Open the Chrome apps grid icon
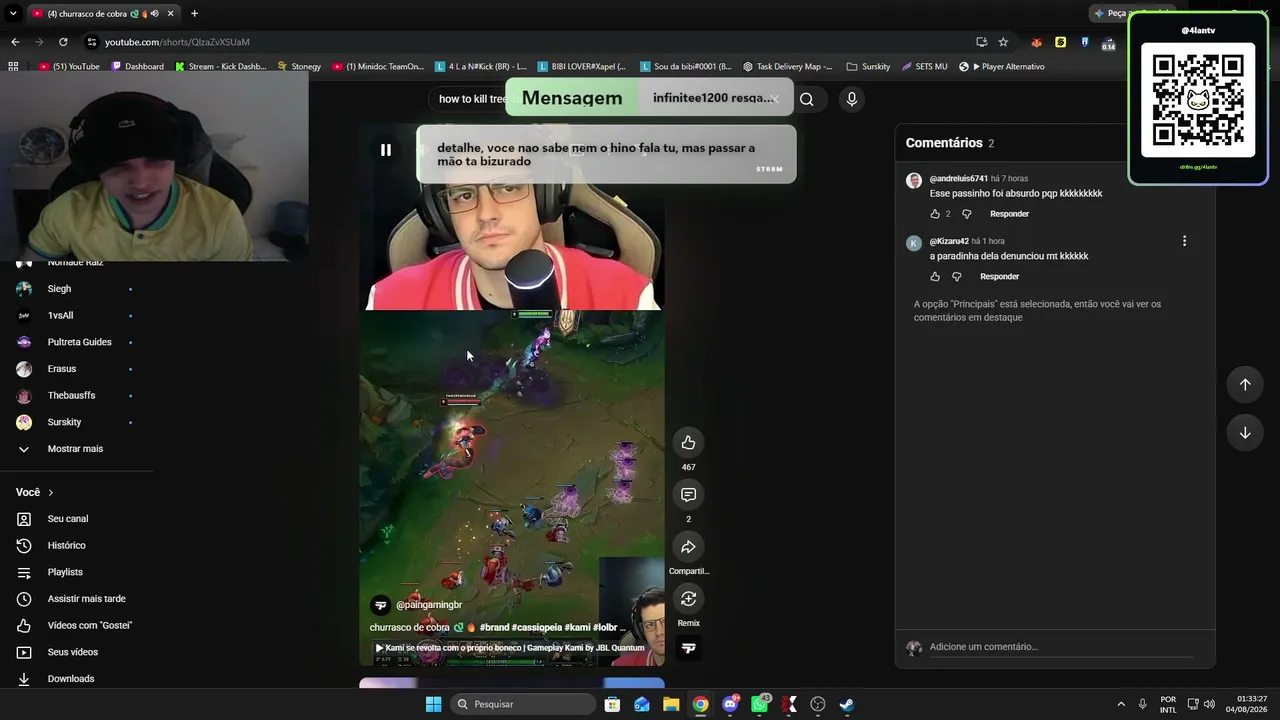Image resolution: width=1280 pixels, height=720 pixels. 13,67
